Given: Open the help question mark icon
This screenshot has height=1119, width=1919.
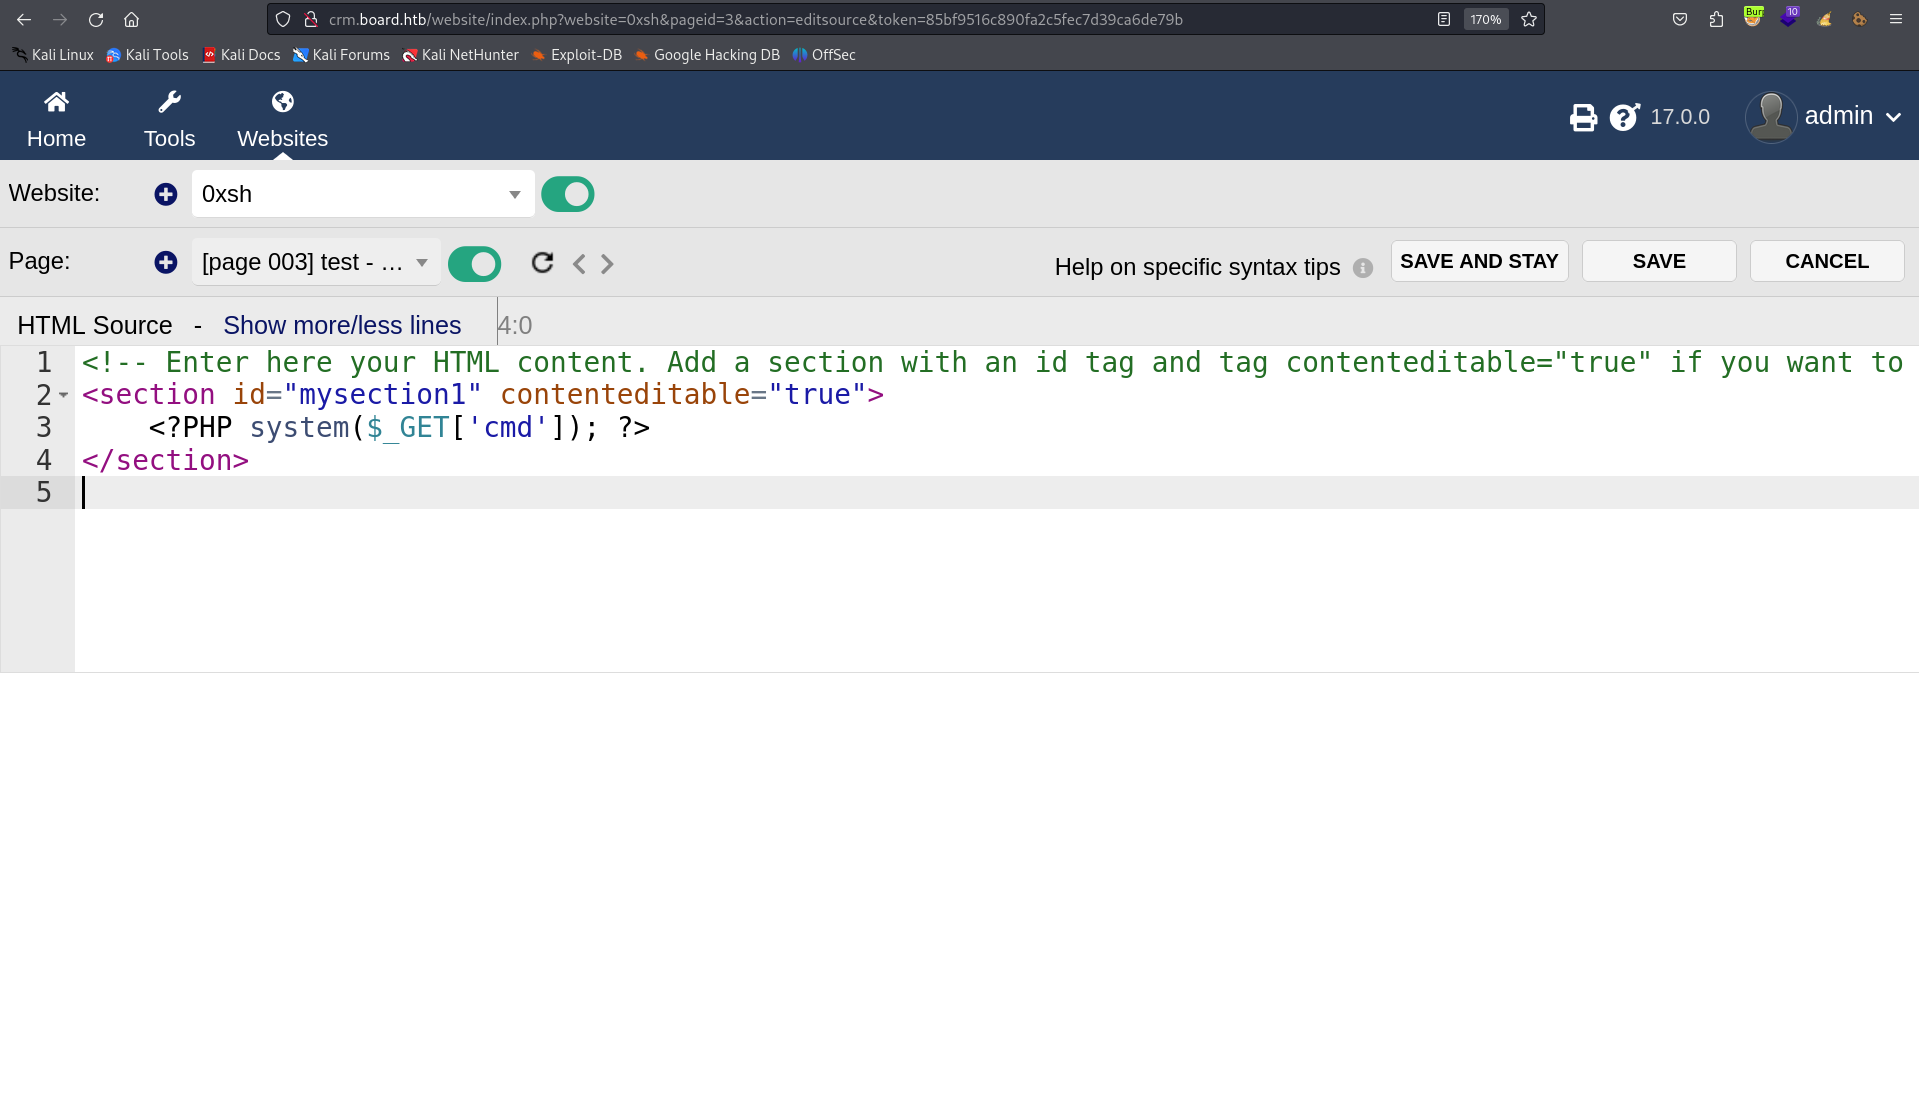Looking at the screenshot, I should tap(1624, 117).
